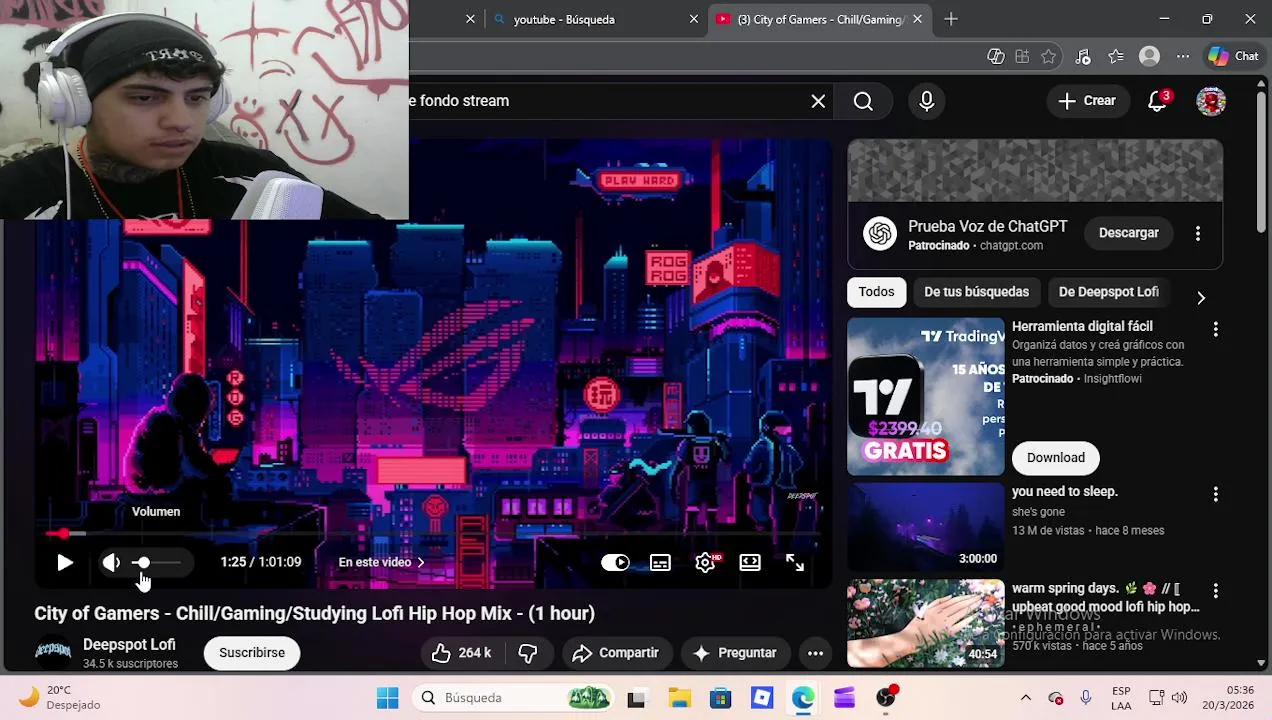Add page to favorites with star
Viewport: 1272px width, 720px height.
pyautogui.click(x=1048, y=57)
